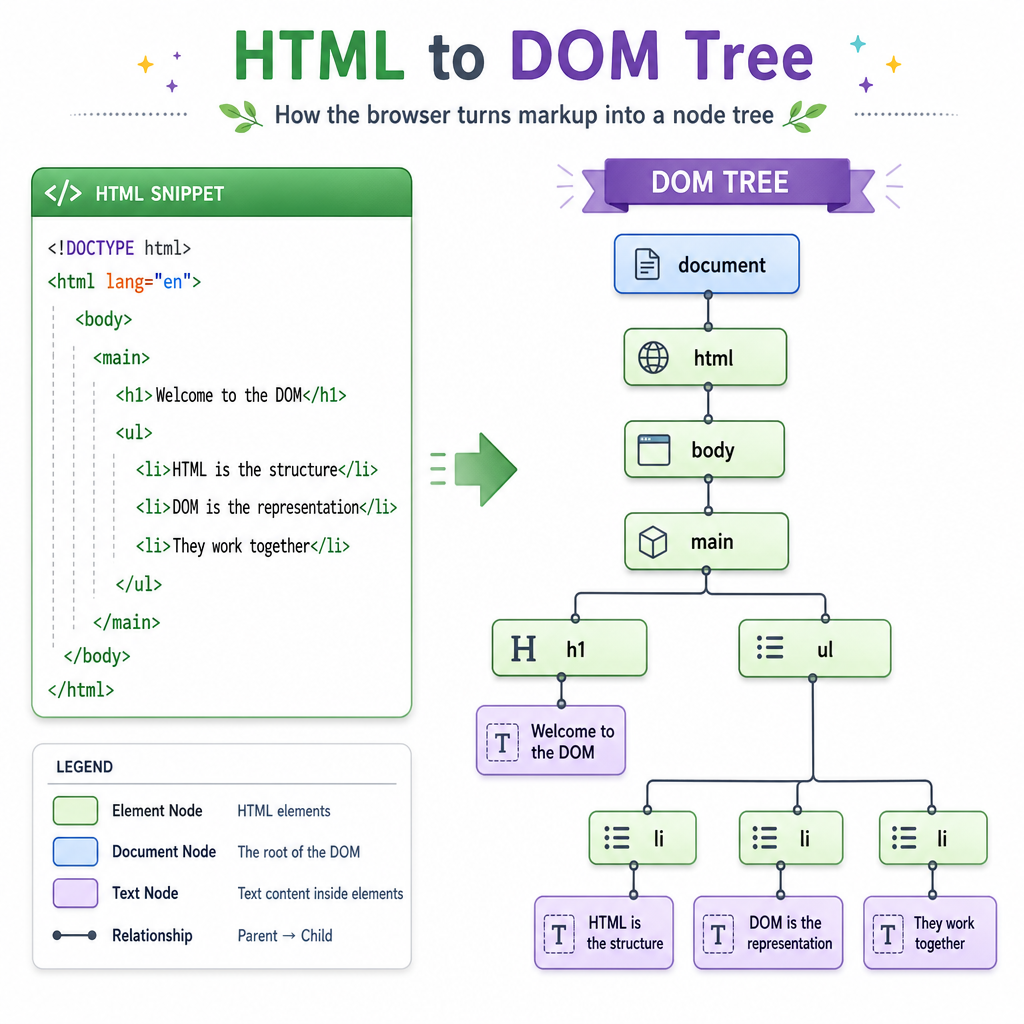Select the document node label

(721, 265)
